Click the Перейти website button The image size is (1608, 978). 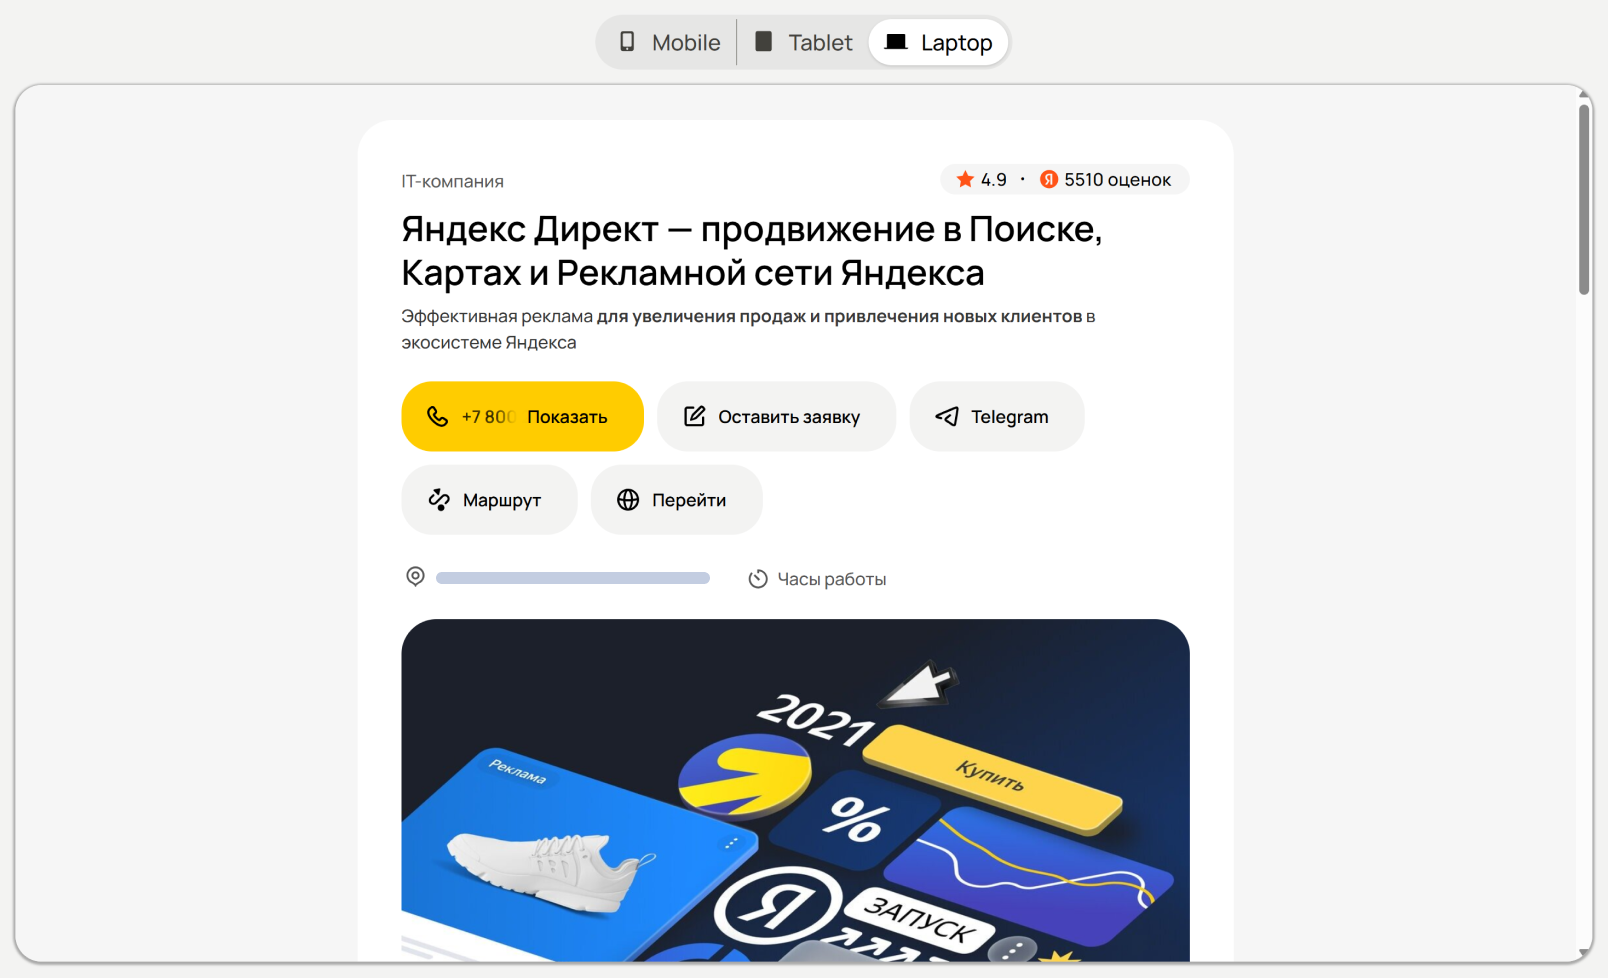coord(676,500)
